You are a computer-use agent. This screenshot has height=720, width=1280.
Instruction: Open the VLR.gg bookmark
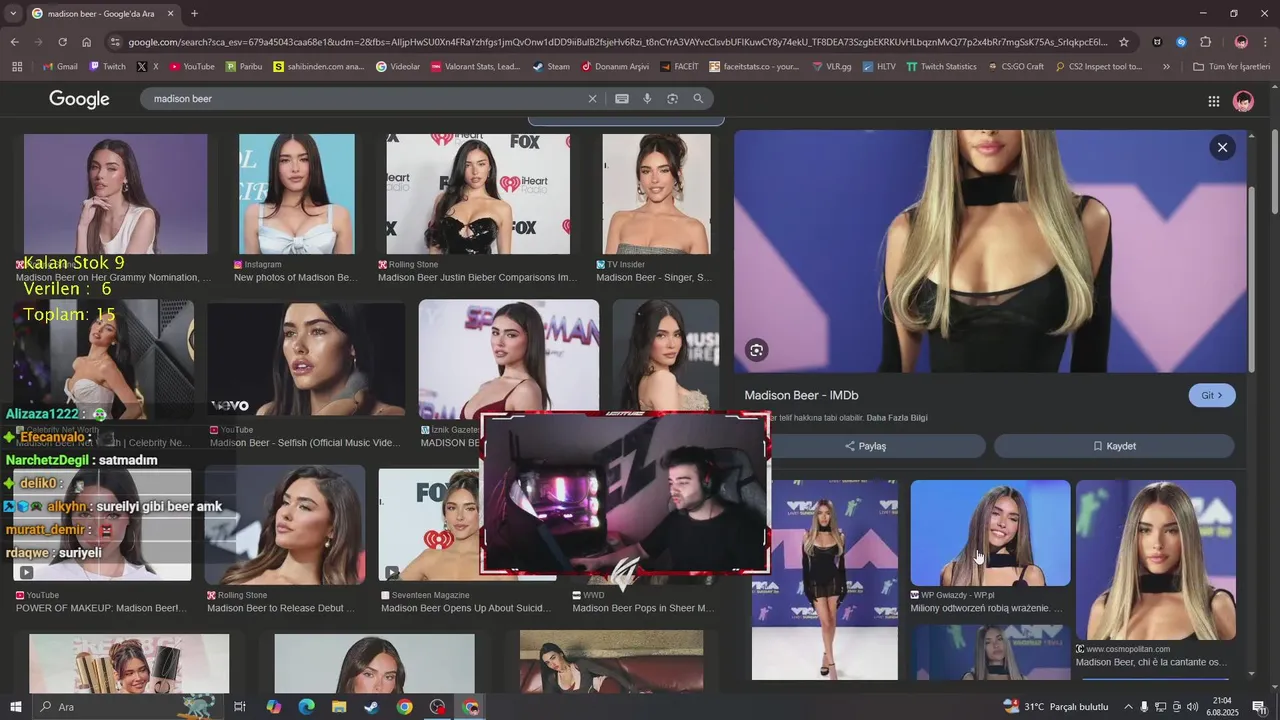831,67
